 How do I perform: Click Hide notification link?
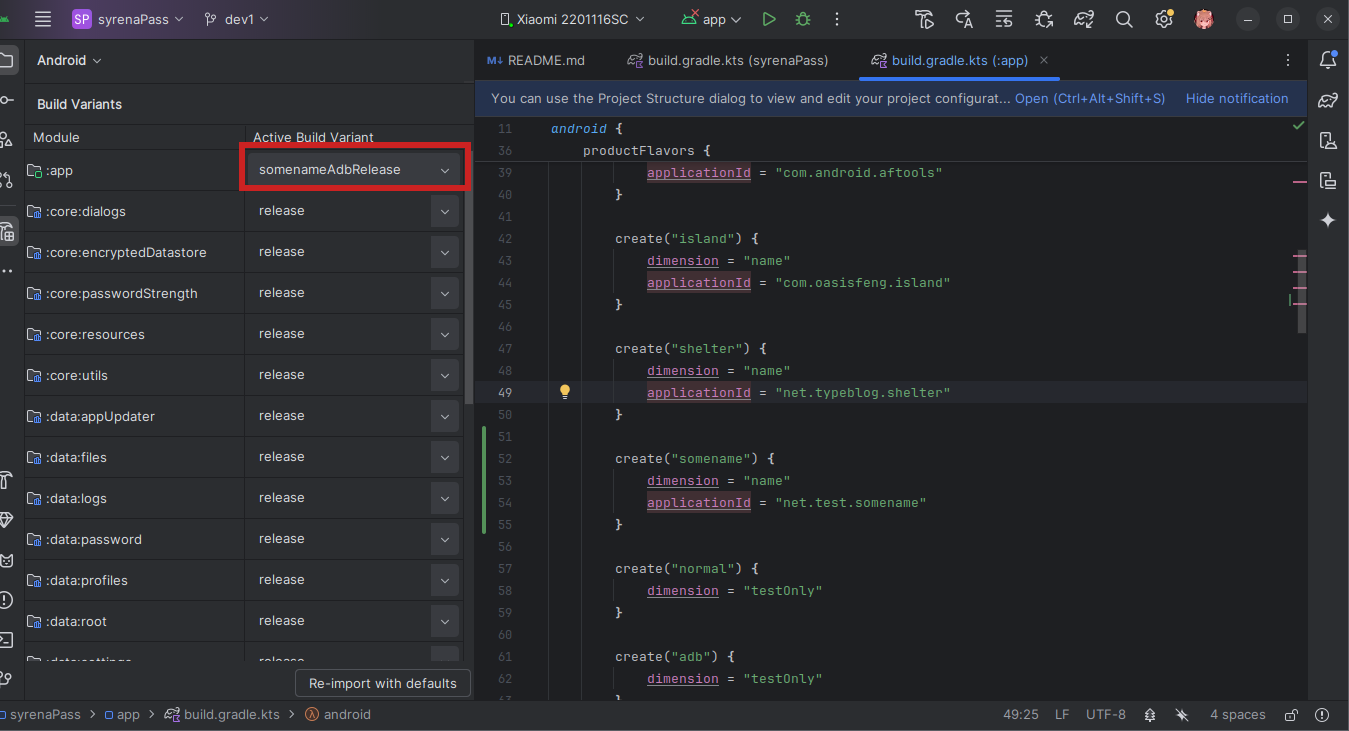click(1237, 98)
